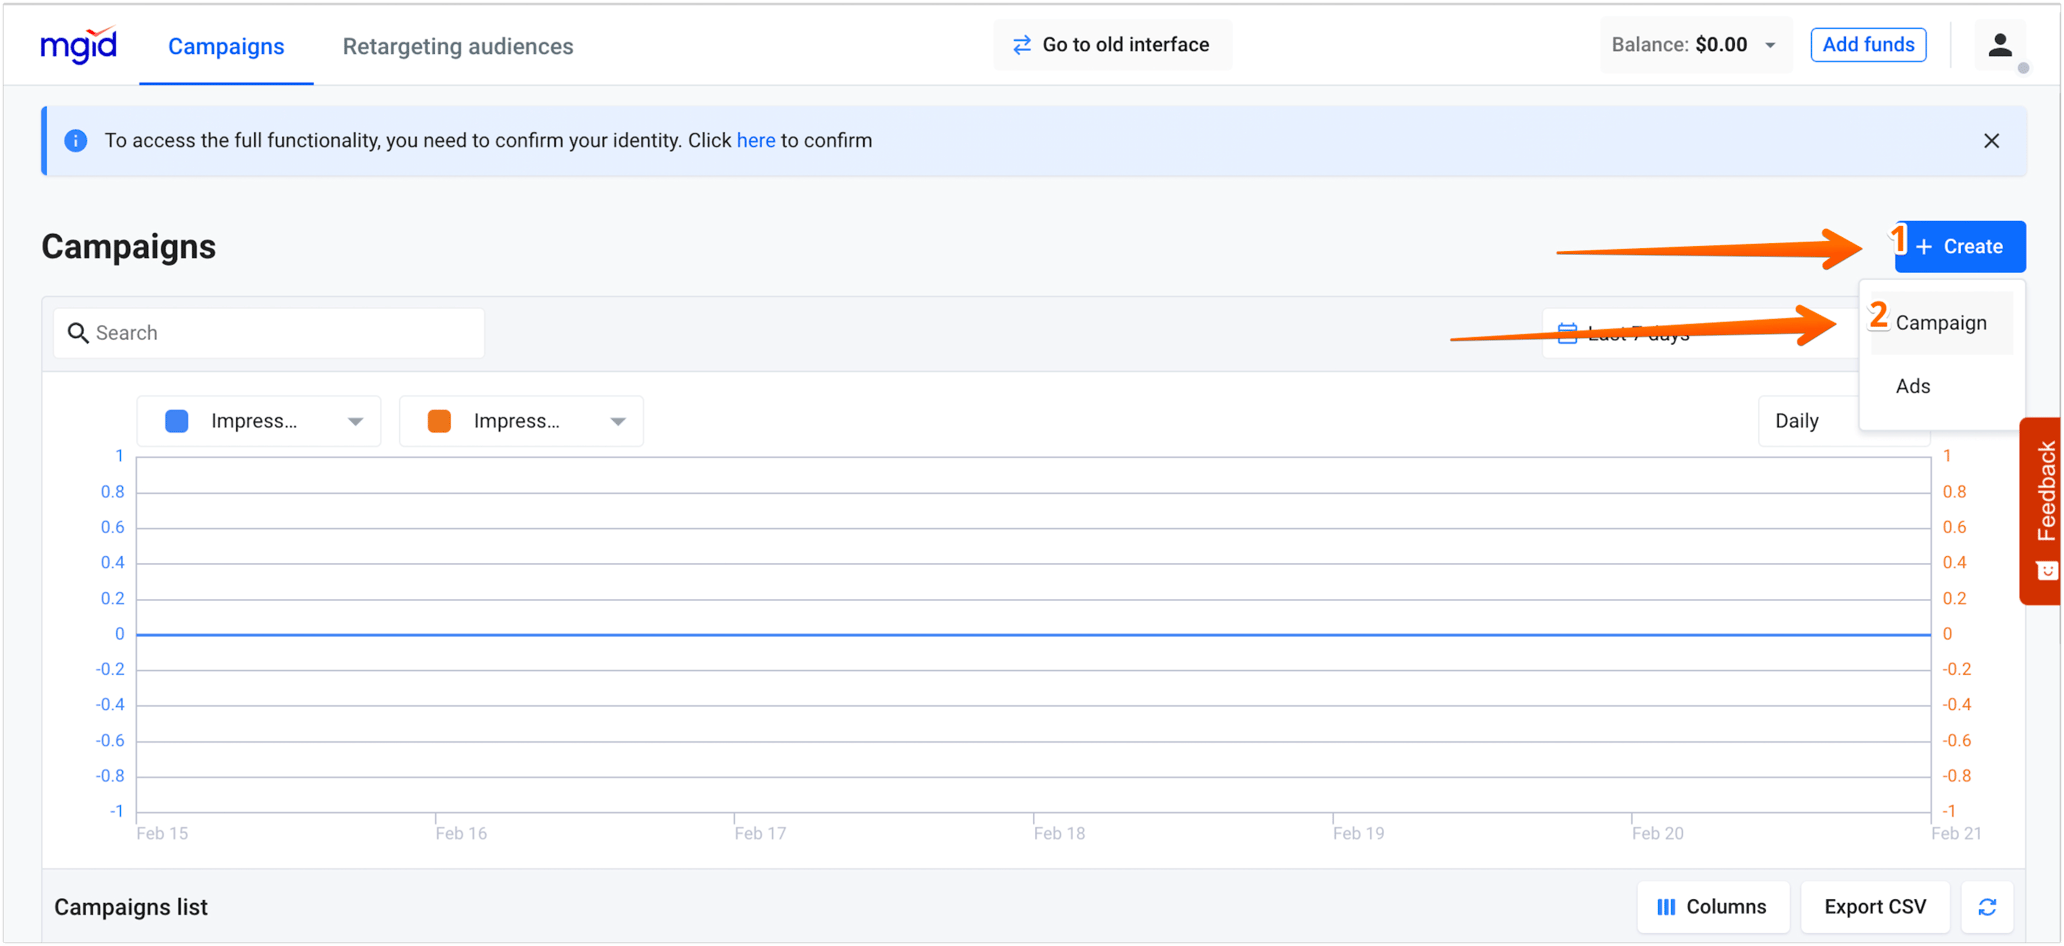2064x946 pixels.
Task: Click the Columns filter icon
Action: tap(1666, 907)
